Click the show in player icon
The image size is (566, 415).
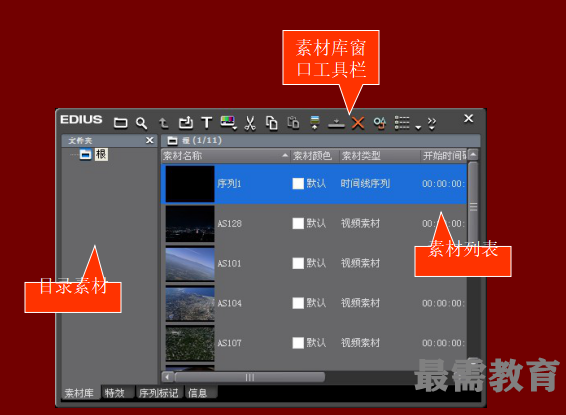point(315,123)
